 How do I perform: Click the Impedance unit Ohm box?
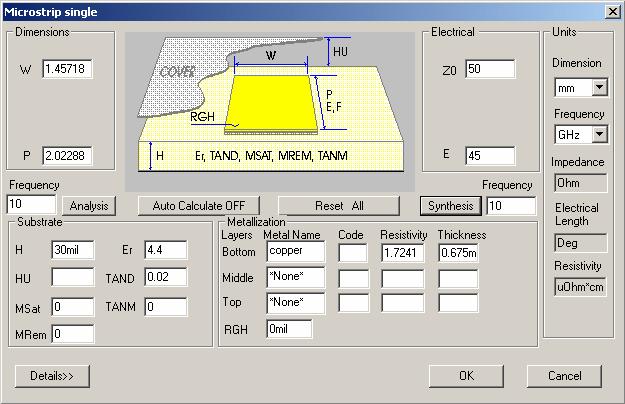point(581,183)
